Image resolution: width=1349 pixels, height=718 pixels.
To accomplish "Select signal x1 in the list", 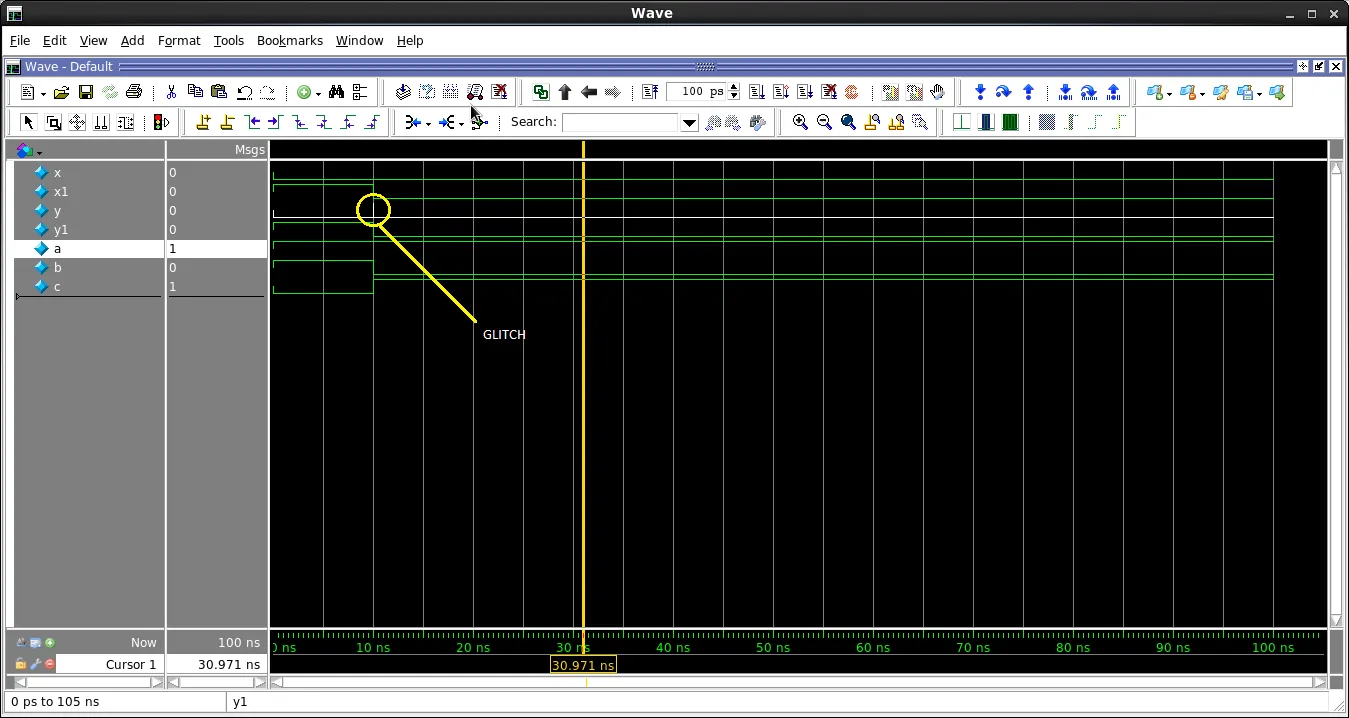I will [x=89, y=192].
